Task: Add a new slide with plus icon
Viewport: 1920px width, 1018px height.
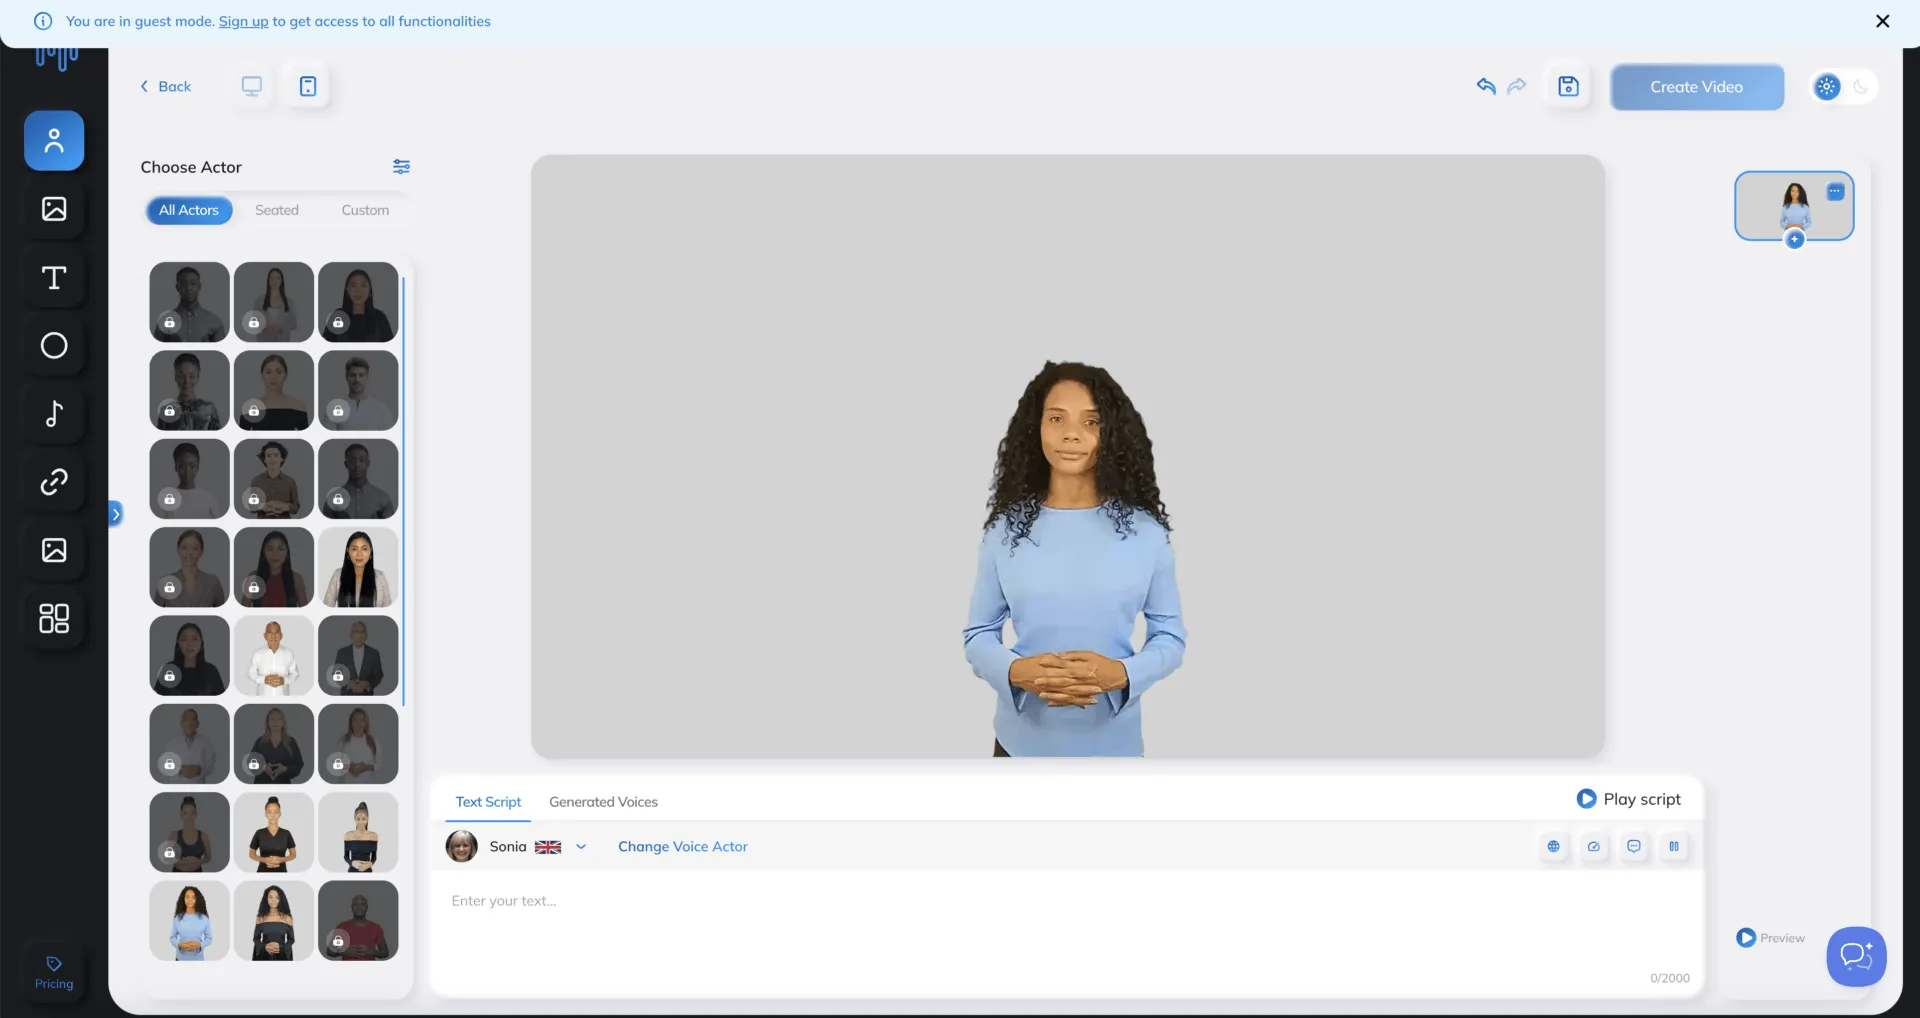Action: (x=1795, y=240)
